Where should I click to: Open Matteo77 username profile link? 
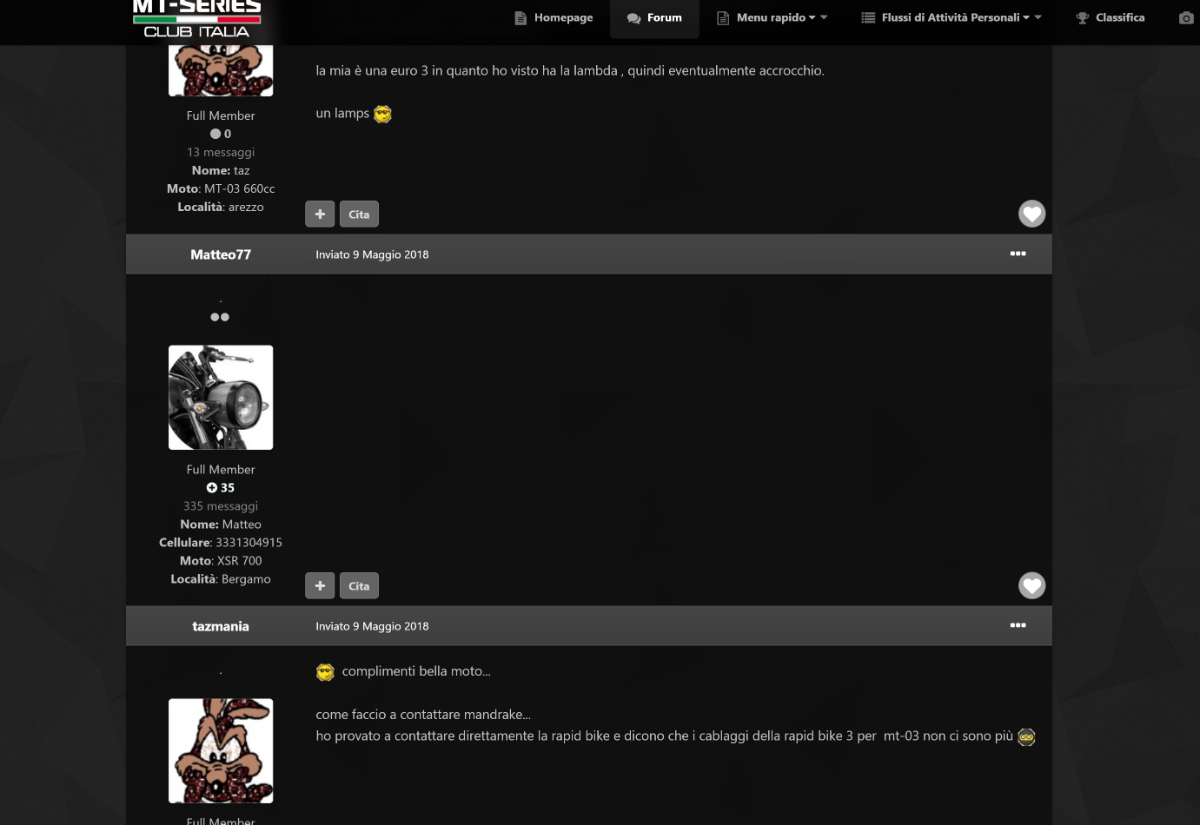220,255
